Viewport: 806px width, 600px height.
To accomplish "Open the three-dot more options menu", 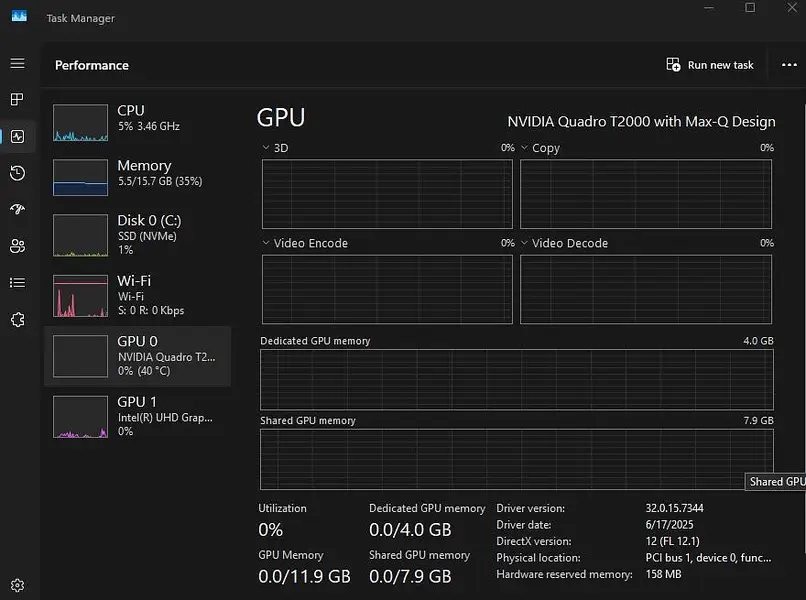I will tap(788, 65).
